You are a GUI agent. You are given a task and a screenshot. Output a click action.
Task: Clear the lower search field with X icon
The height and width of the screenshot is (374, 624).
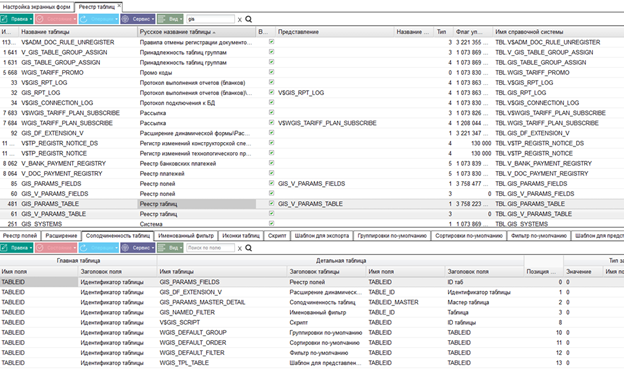[x=240, y=248]
